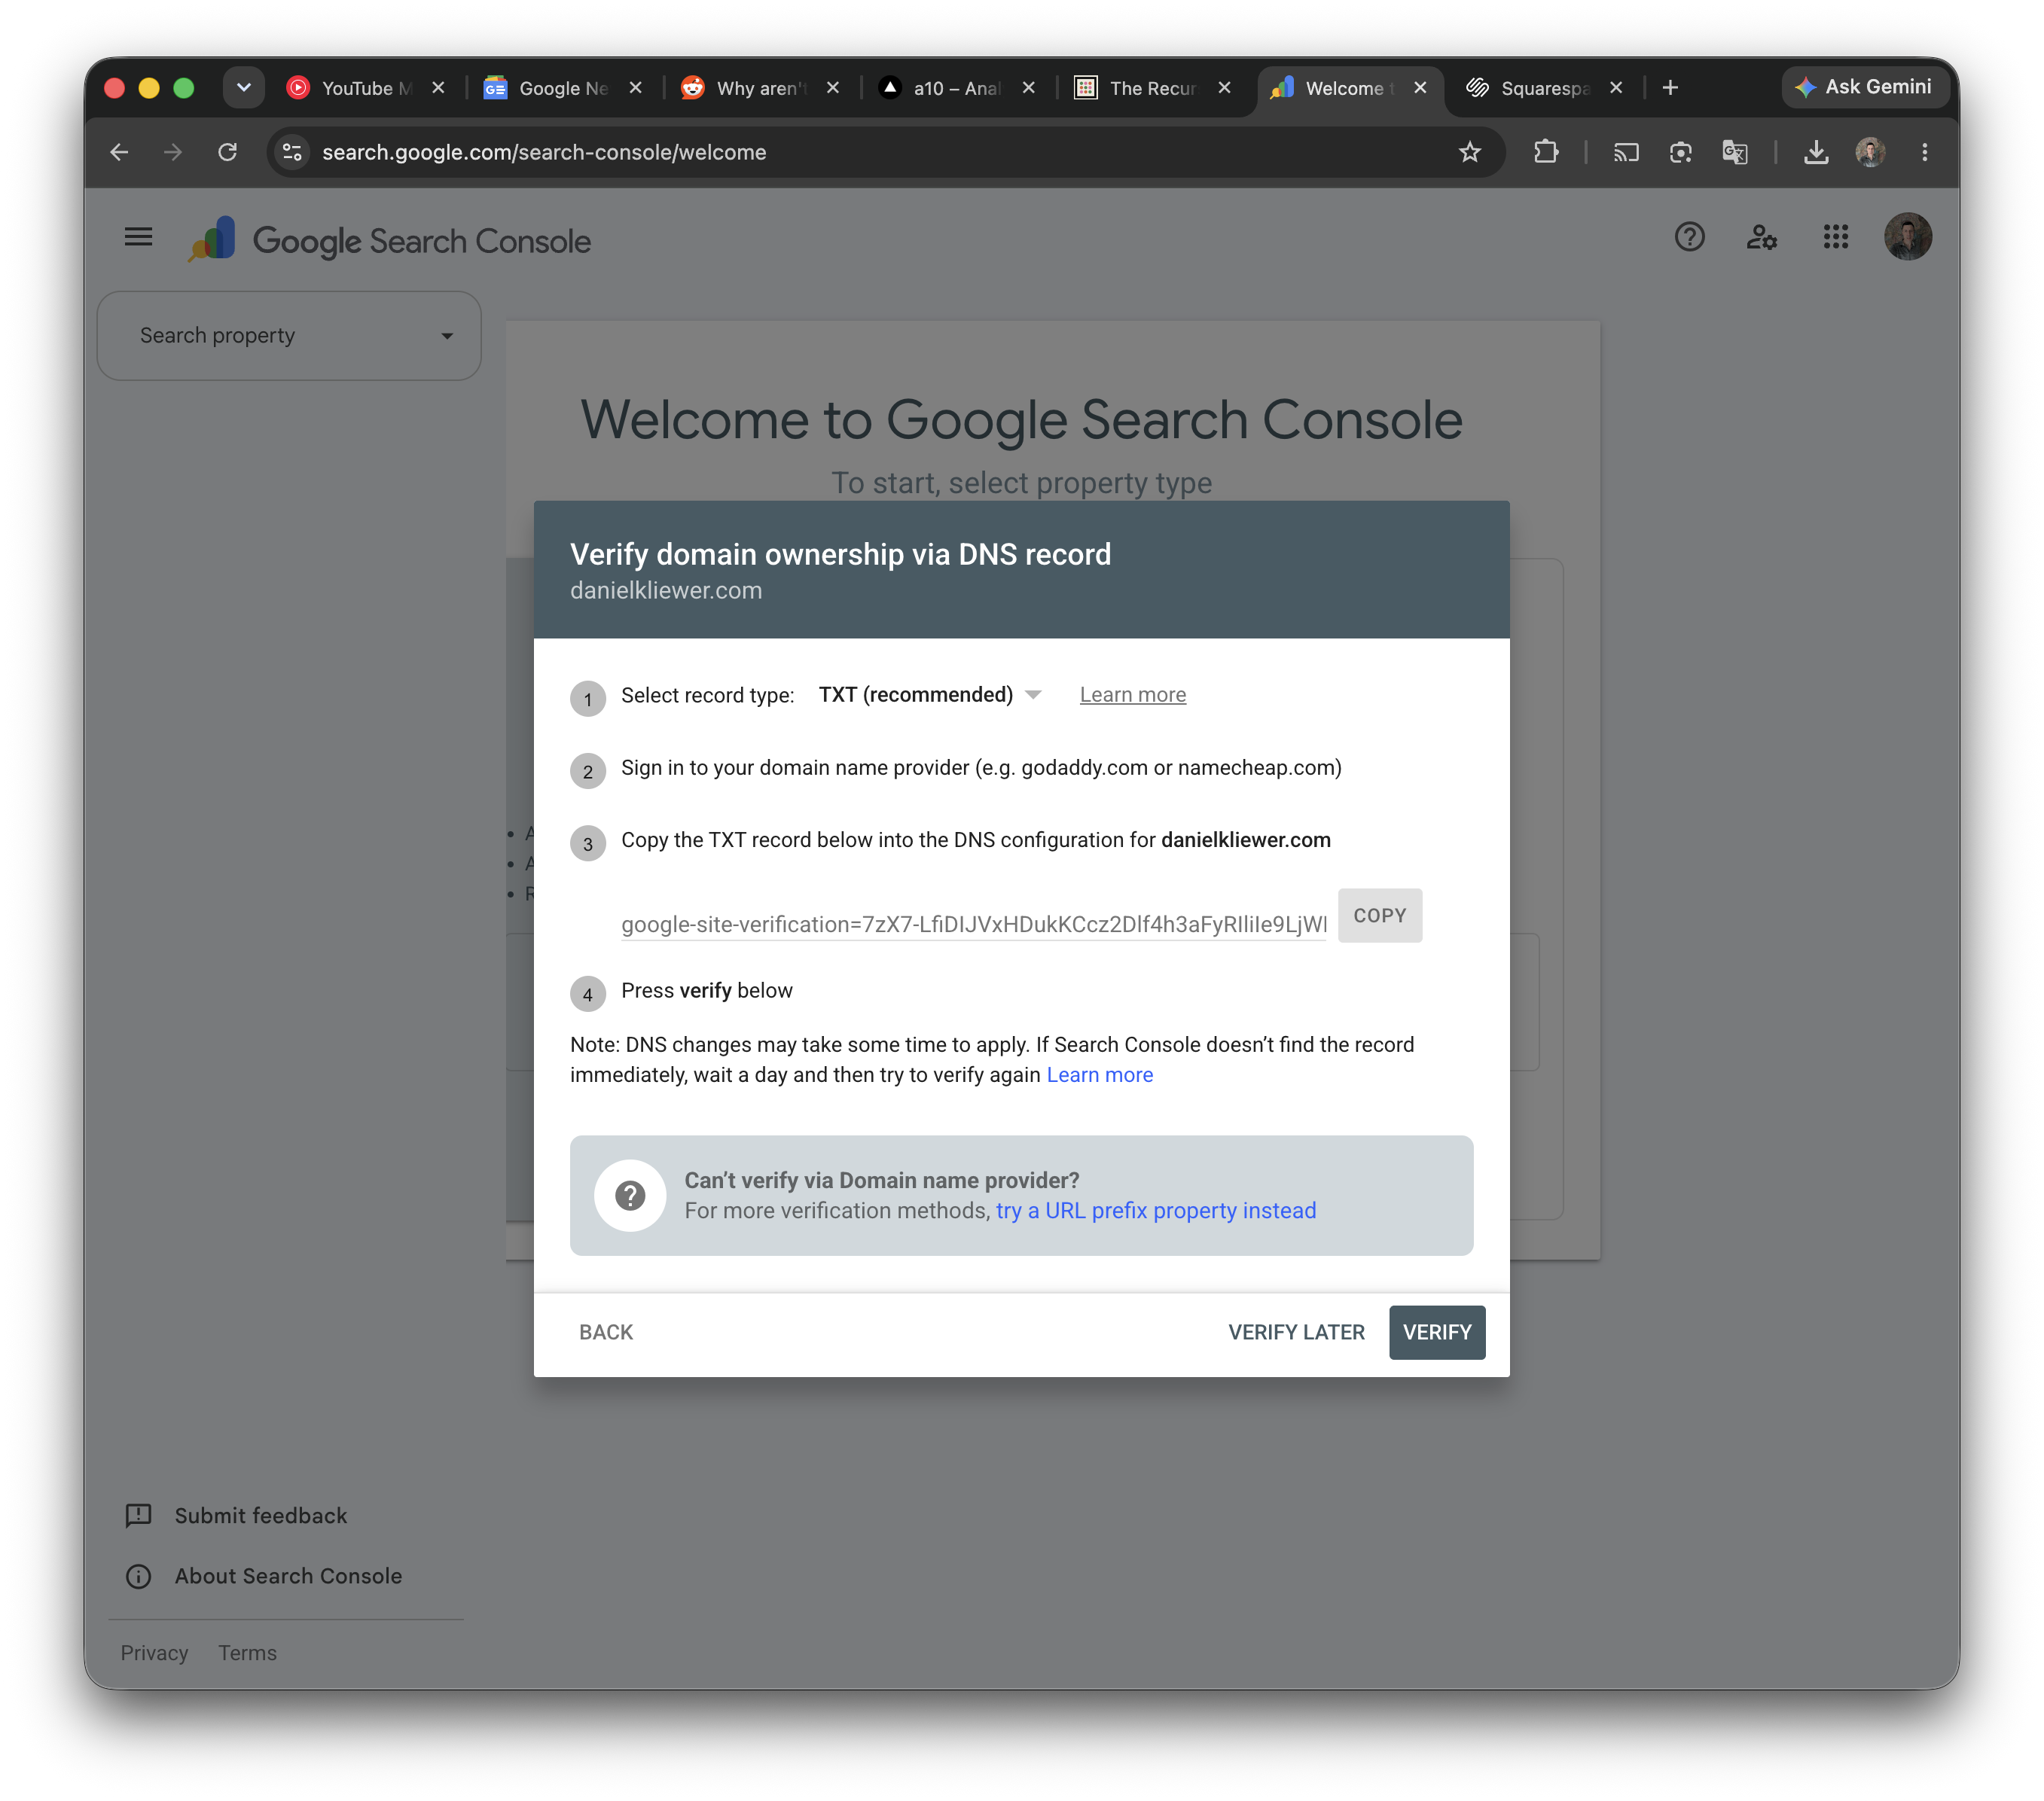Click the Cast media icon

point(1626,152)
